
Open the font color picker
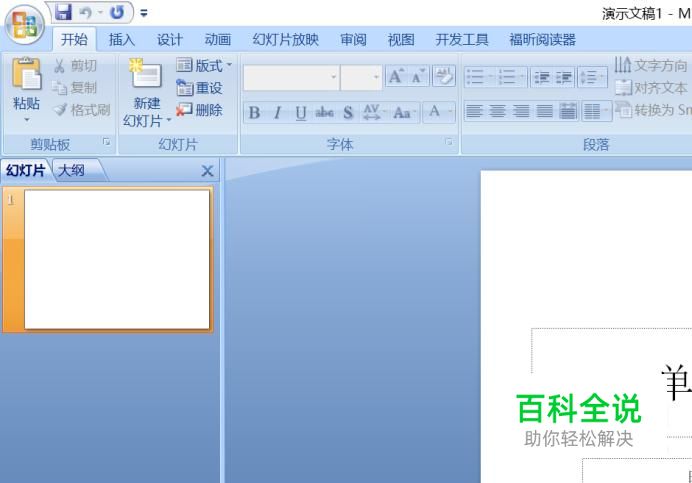point(439,112)
